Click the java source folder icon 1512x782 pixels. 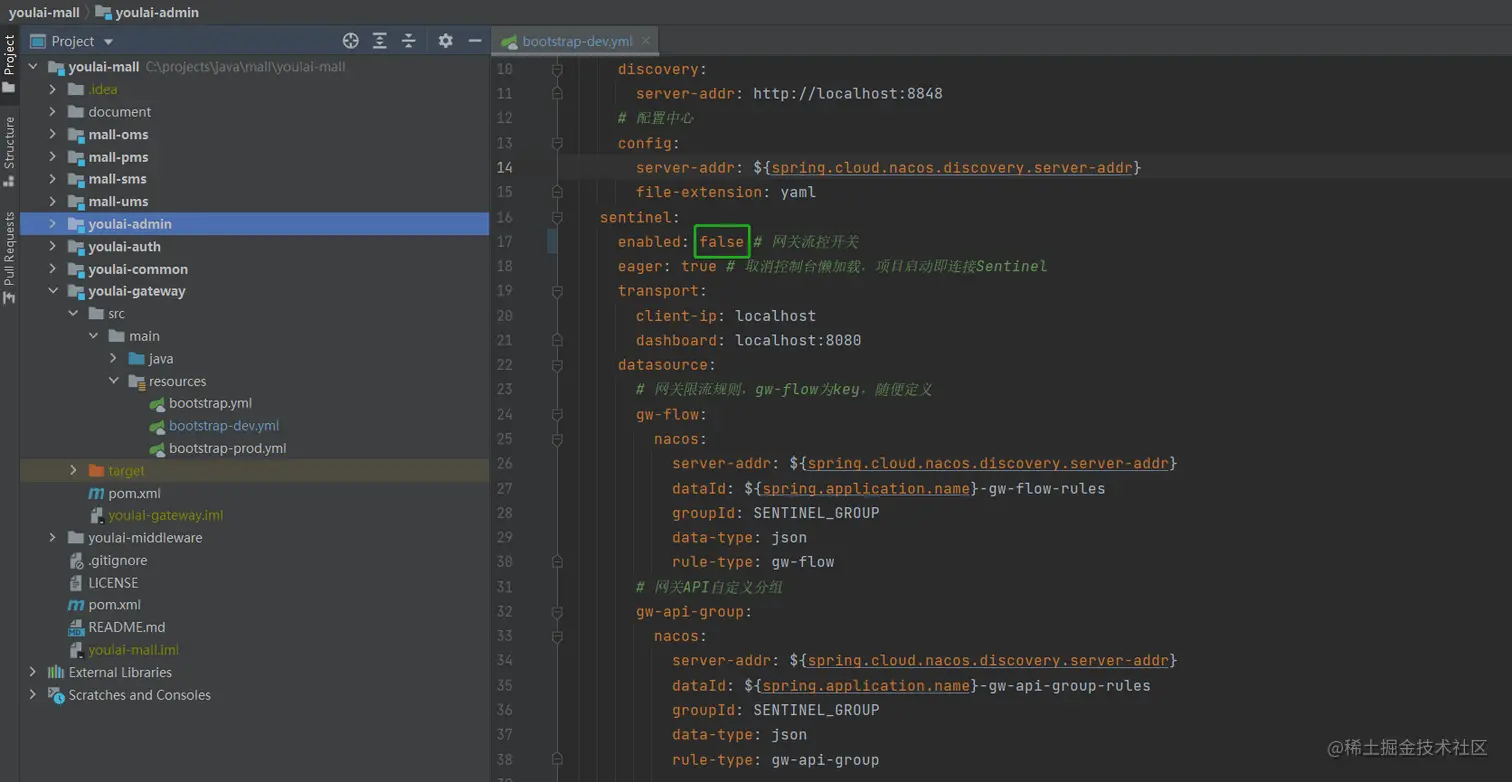tap(136, 358)
